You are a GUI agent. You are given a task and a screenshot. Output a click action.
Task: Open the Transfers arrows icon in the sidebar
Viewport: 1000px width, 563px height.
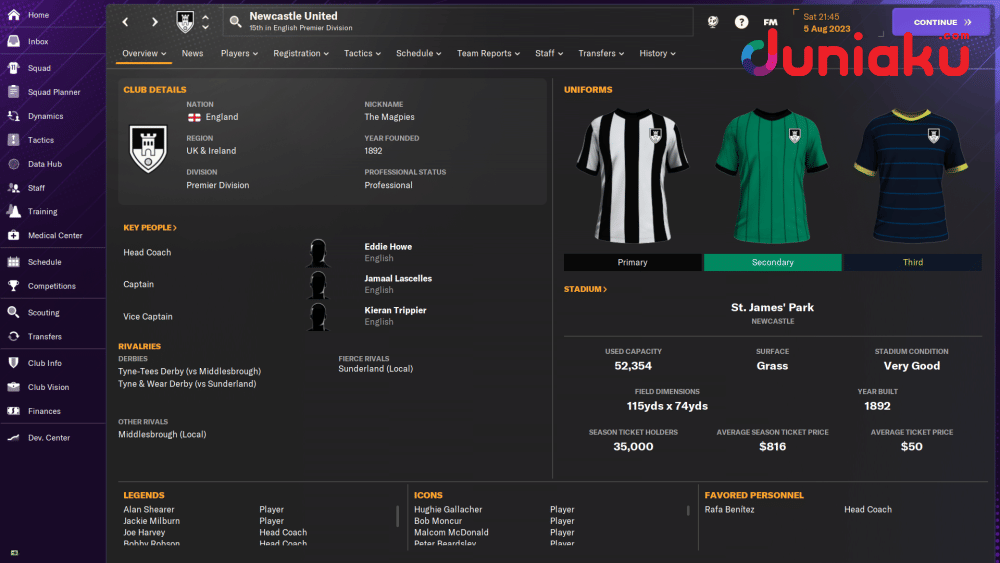13,336
